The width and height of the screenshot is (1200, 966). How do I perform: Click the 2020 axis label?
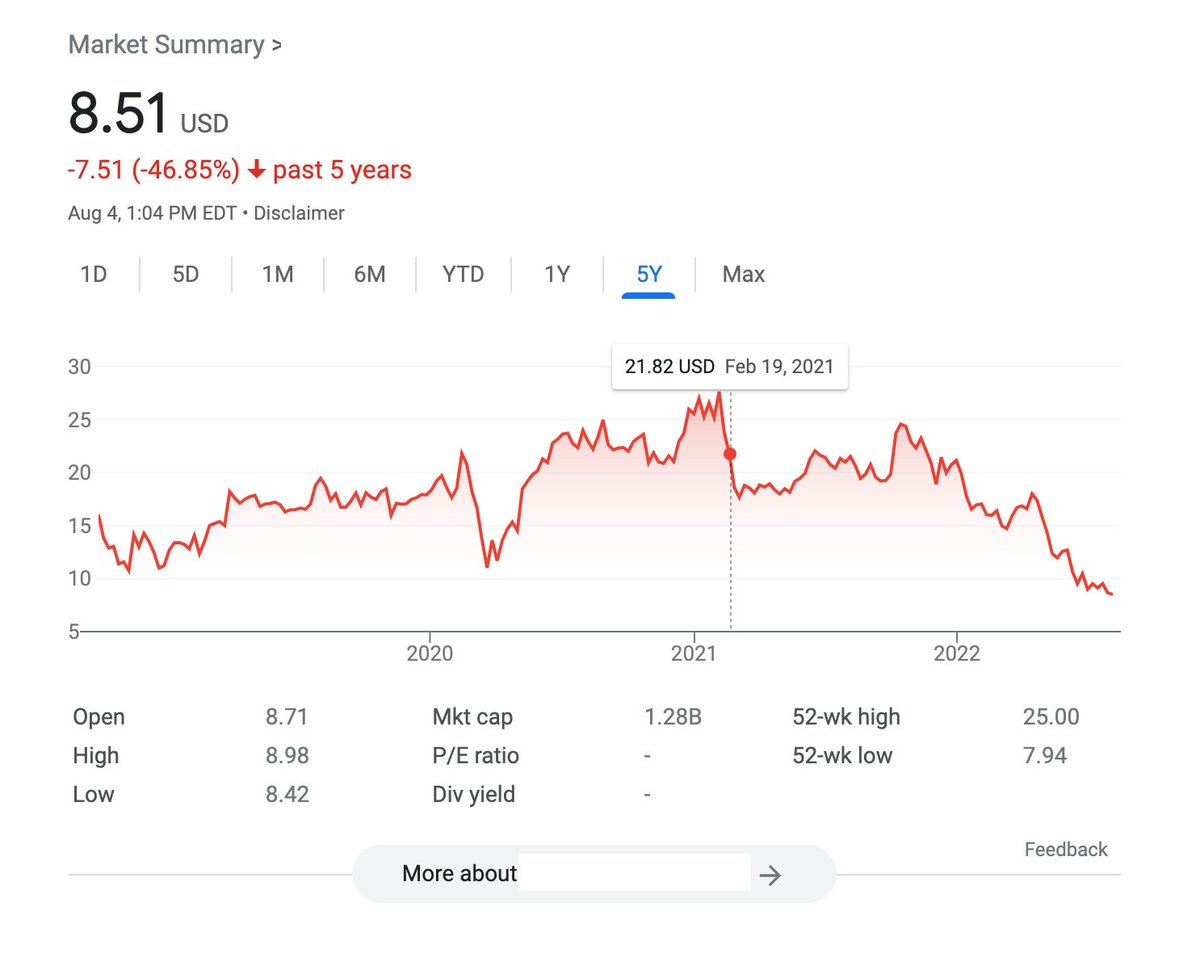pos(430,654)
